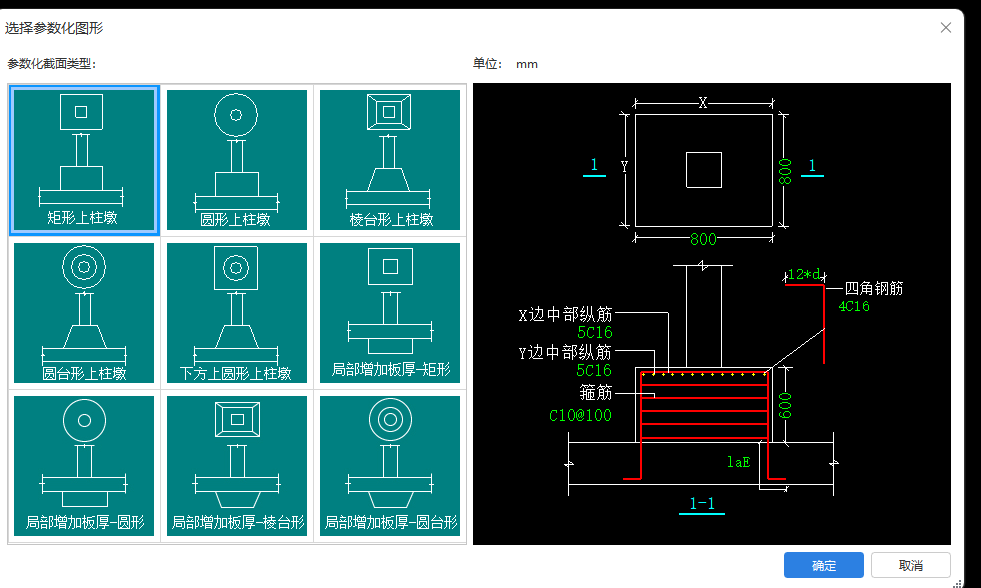Screen dimensions: 981x588
Task: Click the Y边中部纵筋 label
Action: (565, 352)
